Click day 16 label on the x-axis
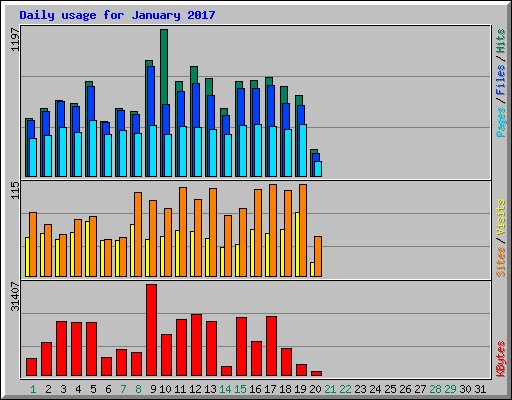The width and height of the screenshot is (512, 400). [255, 389]
